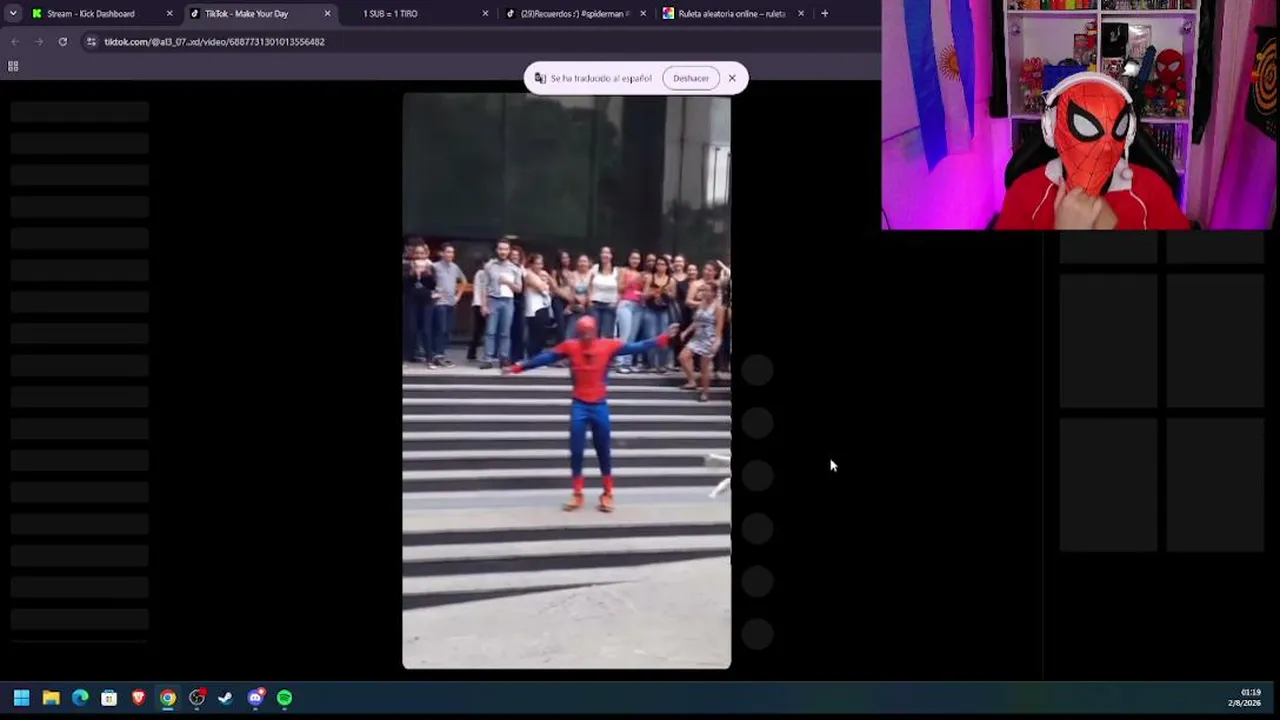Screen dimensions: 1280x720
Task: Focus the tiktok.com address bar
Action: point(480,42)
